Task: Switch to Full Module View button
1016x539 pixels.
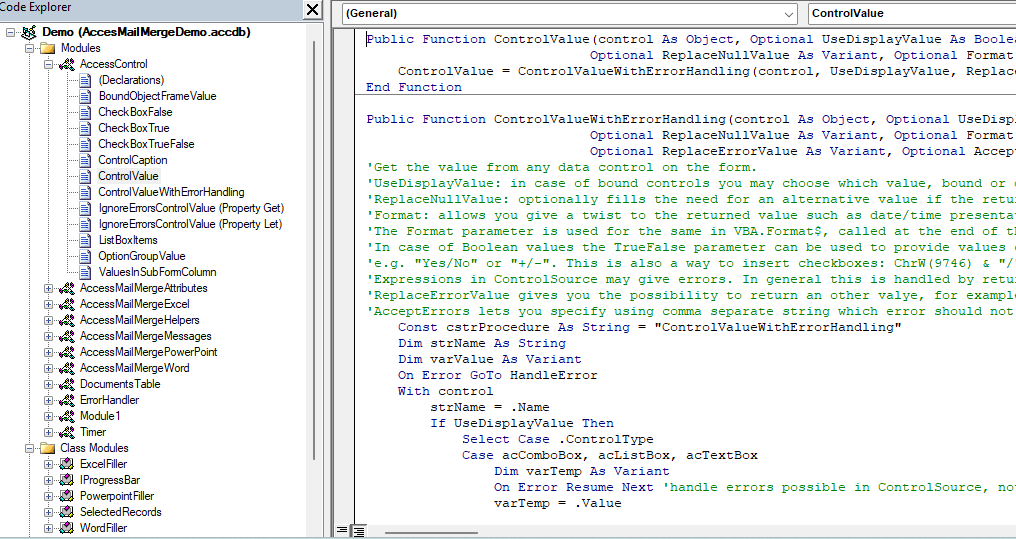Action: [x=358, y=531]
